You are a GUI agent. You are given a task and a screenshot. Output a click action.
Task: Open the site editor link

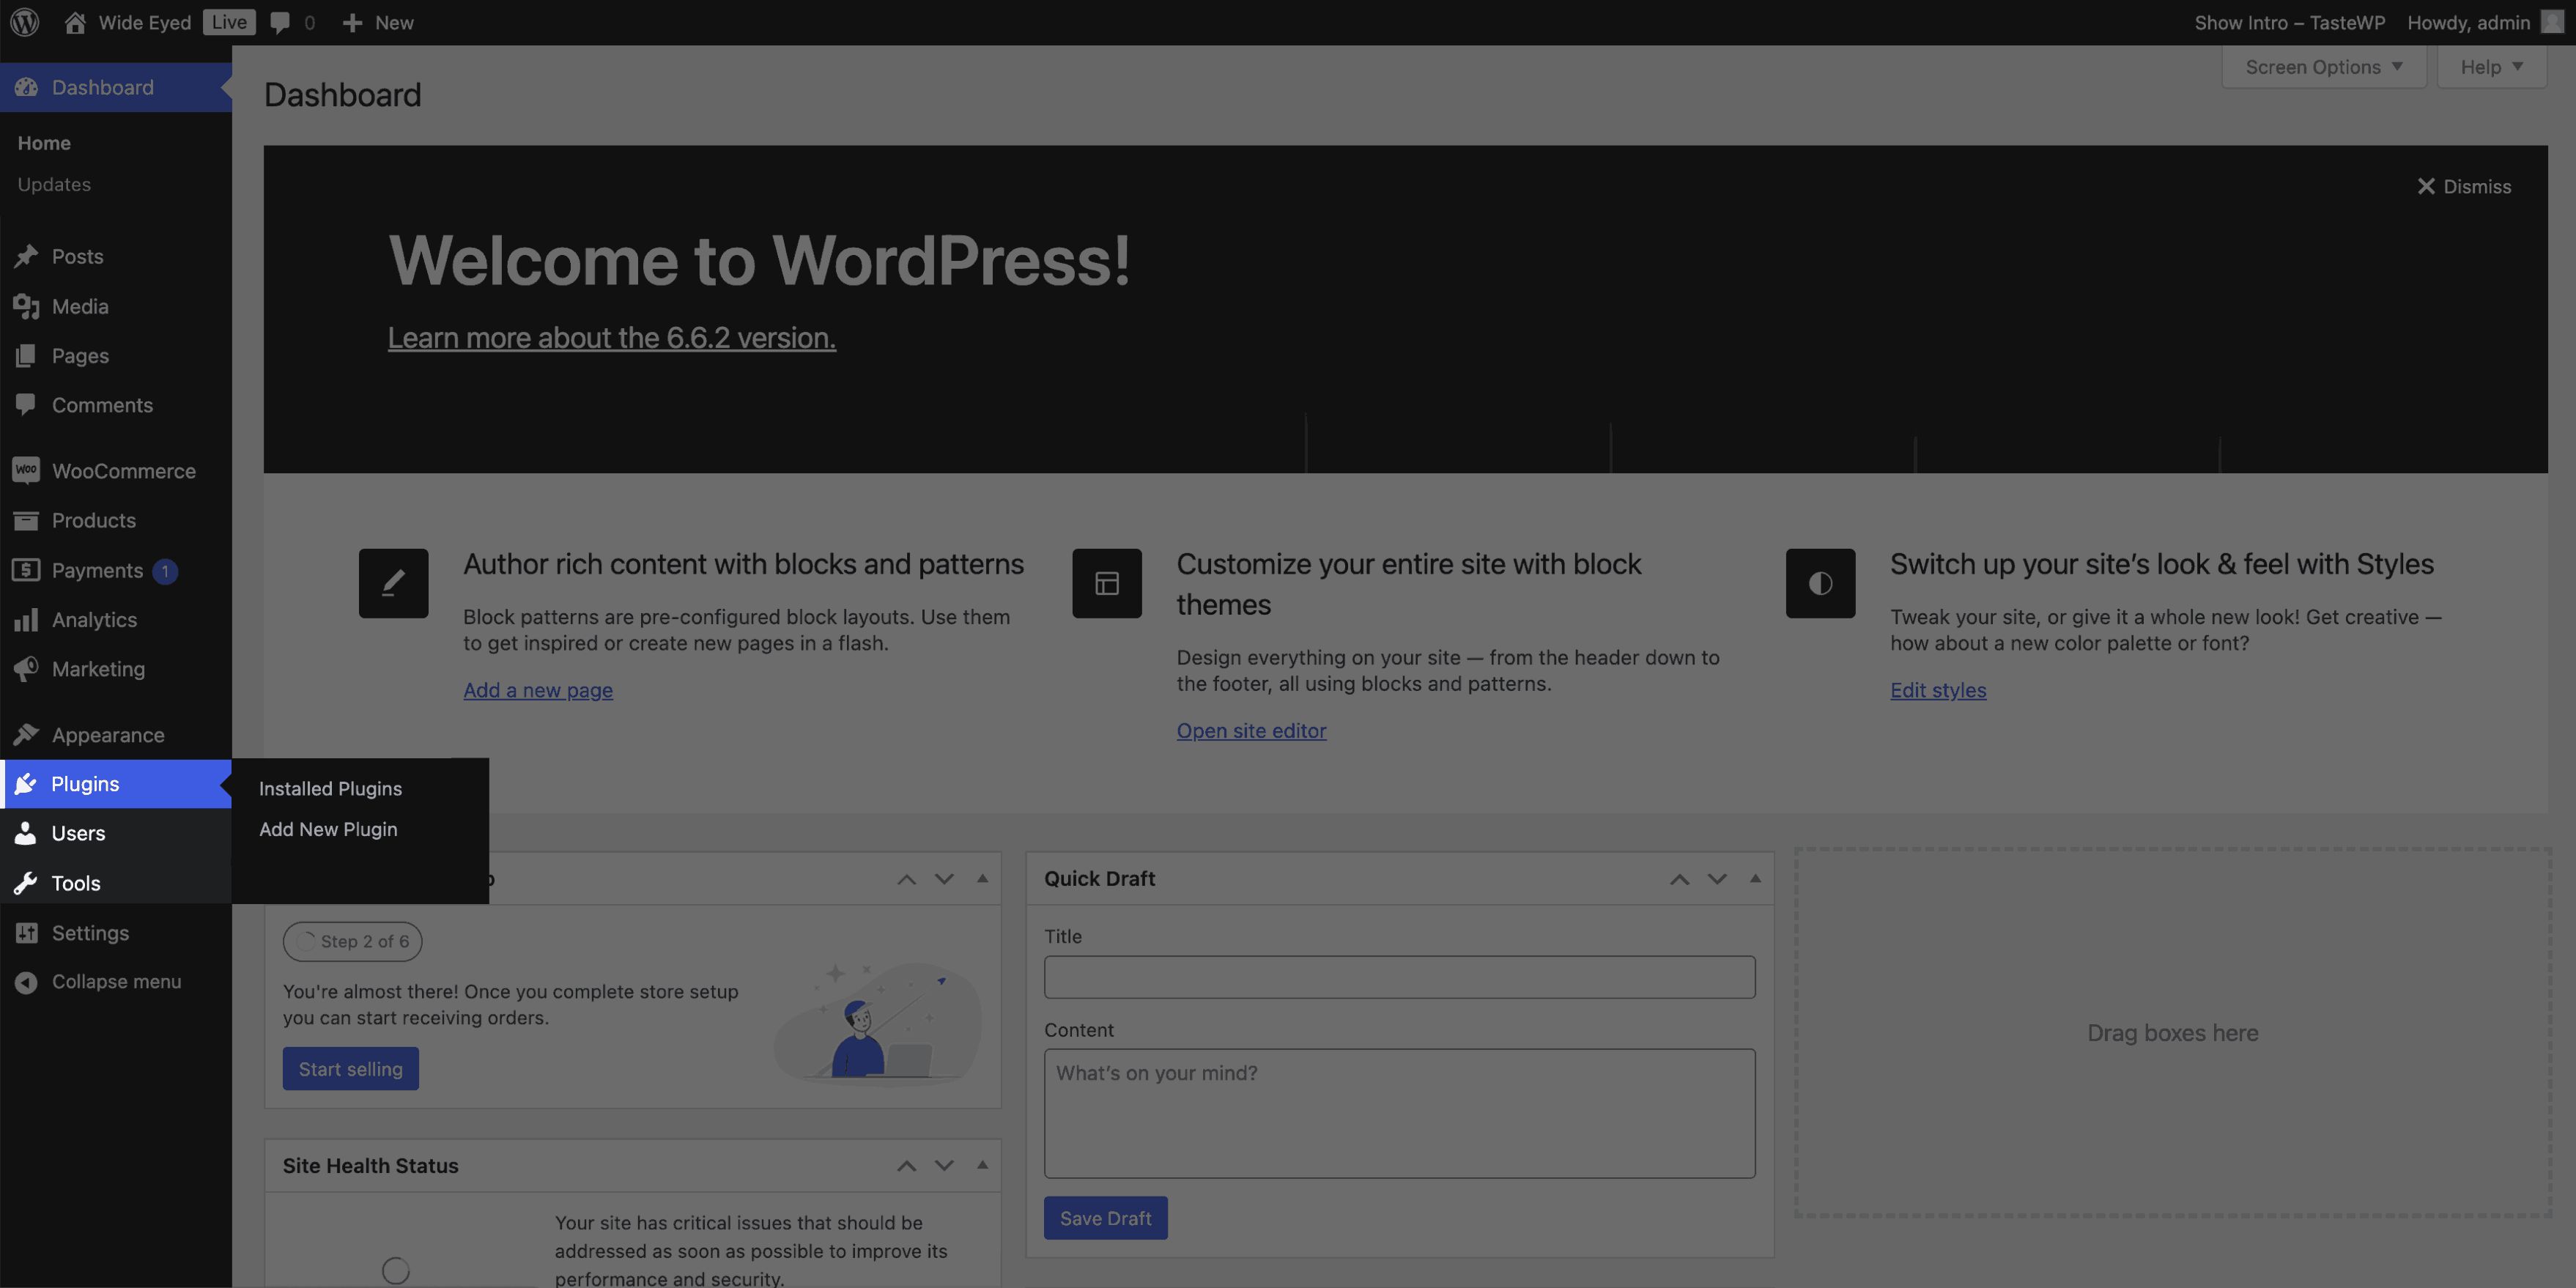pos(1251,731)
